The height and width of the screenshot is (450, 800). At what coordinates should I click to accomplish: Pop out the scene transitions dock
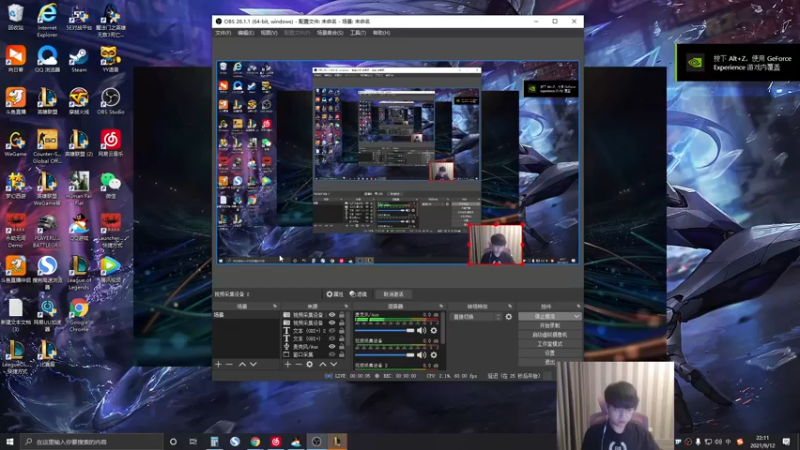coord(510,306)
